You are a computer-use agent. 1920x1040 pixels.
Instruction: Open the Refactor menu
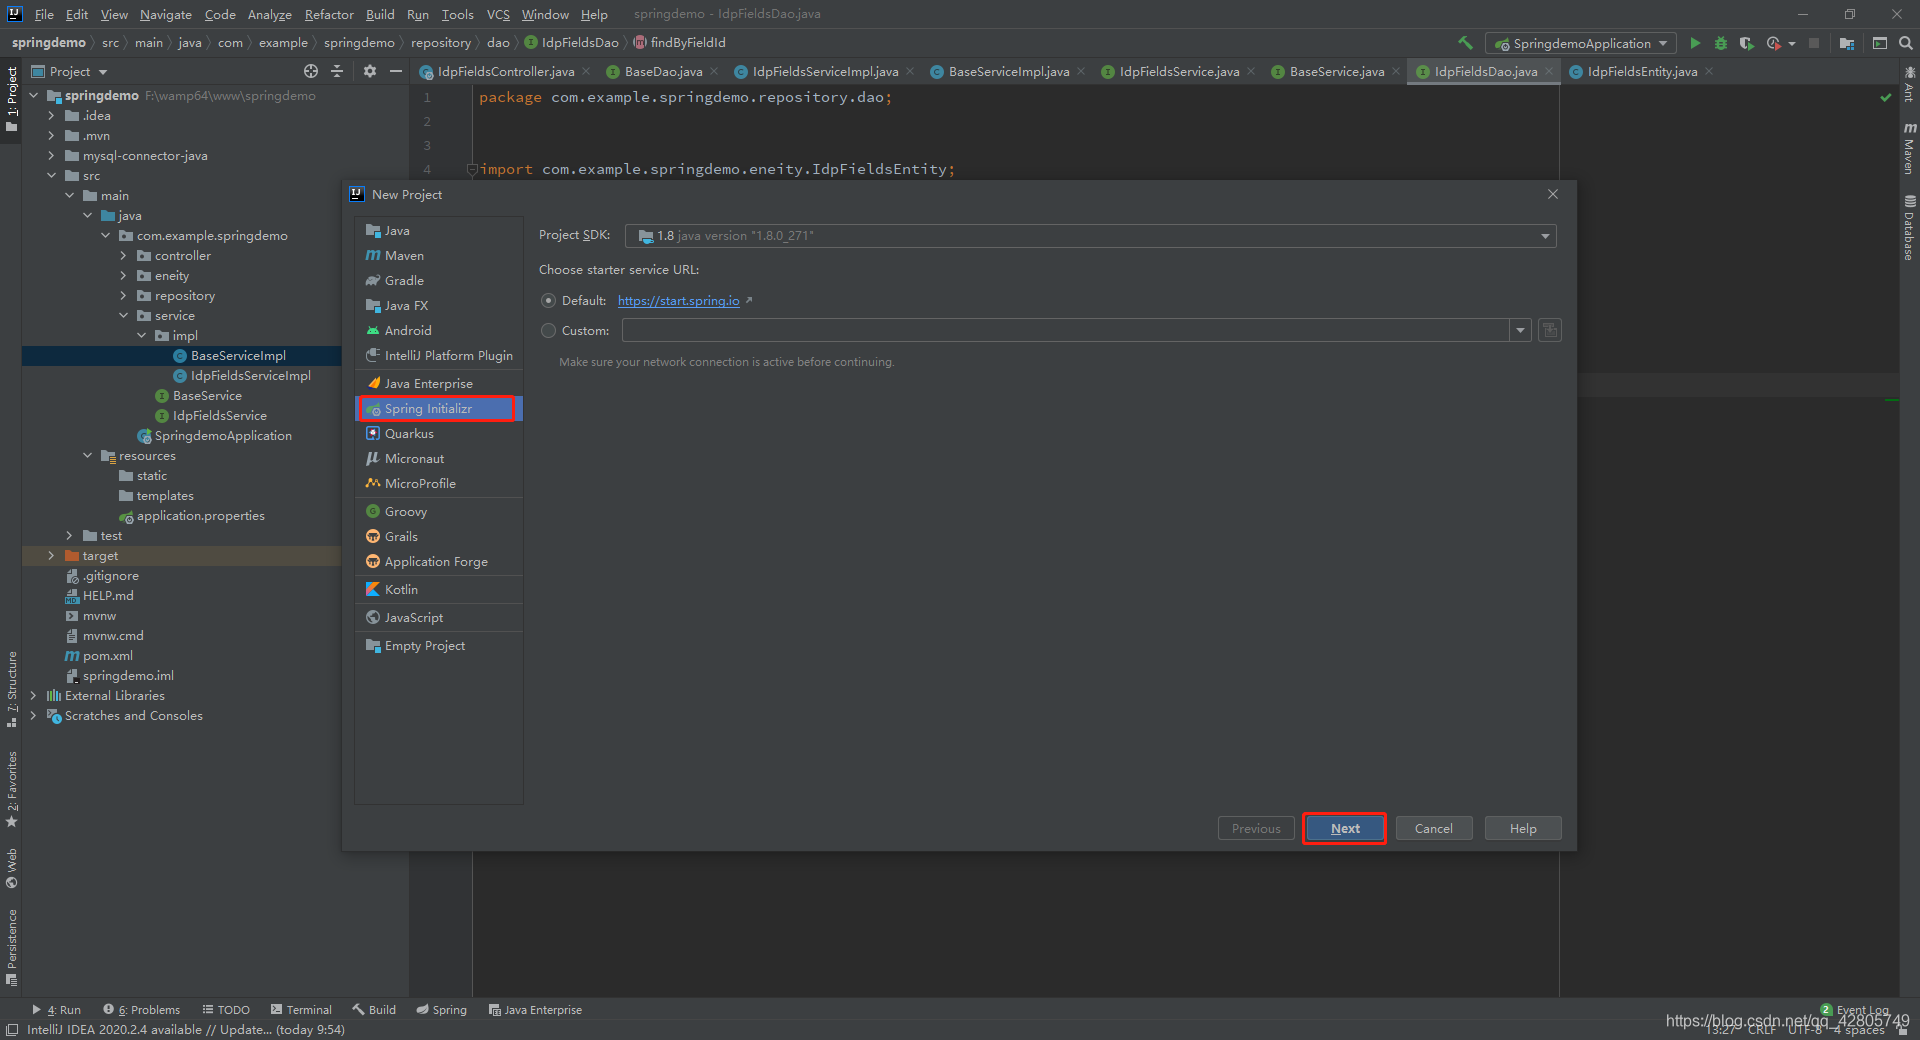point(329,14)
